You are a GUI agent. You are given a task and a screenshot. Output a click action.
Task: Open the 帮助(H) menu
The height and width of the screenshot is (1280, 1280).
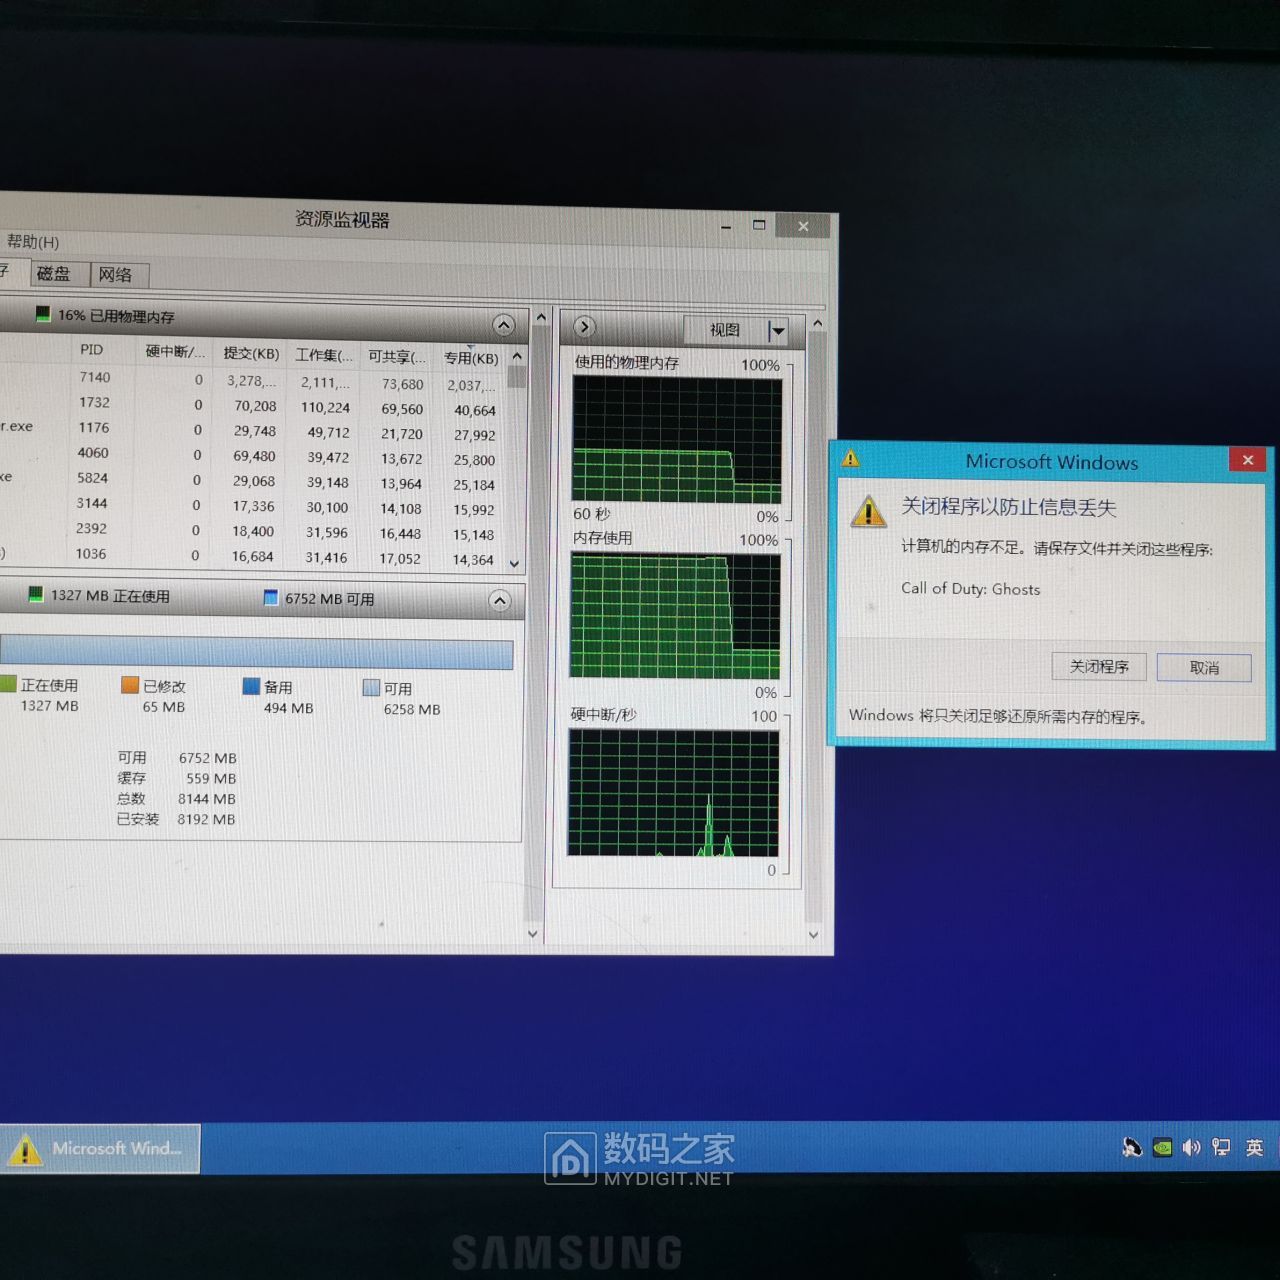[32, 242]
